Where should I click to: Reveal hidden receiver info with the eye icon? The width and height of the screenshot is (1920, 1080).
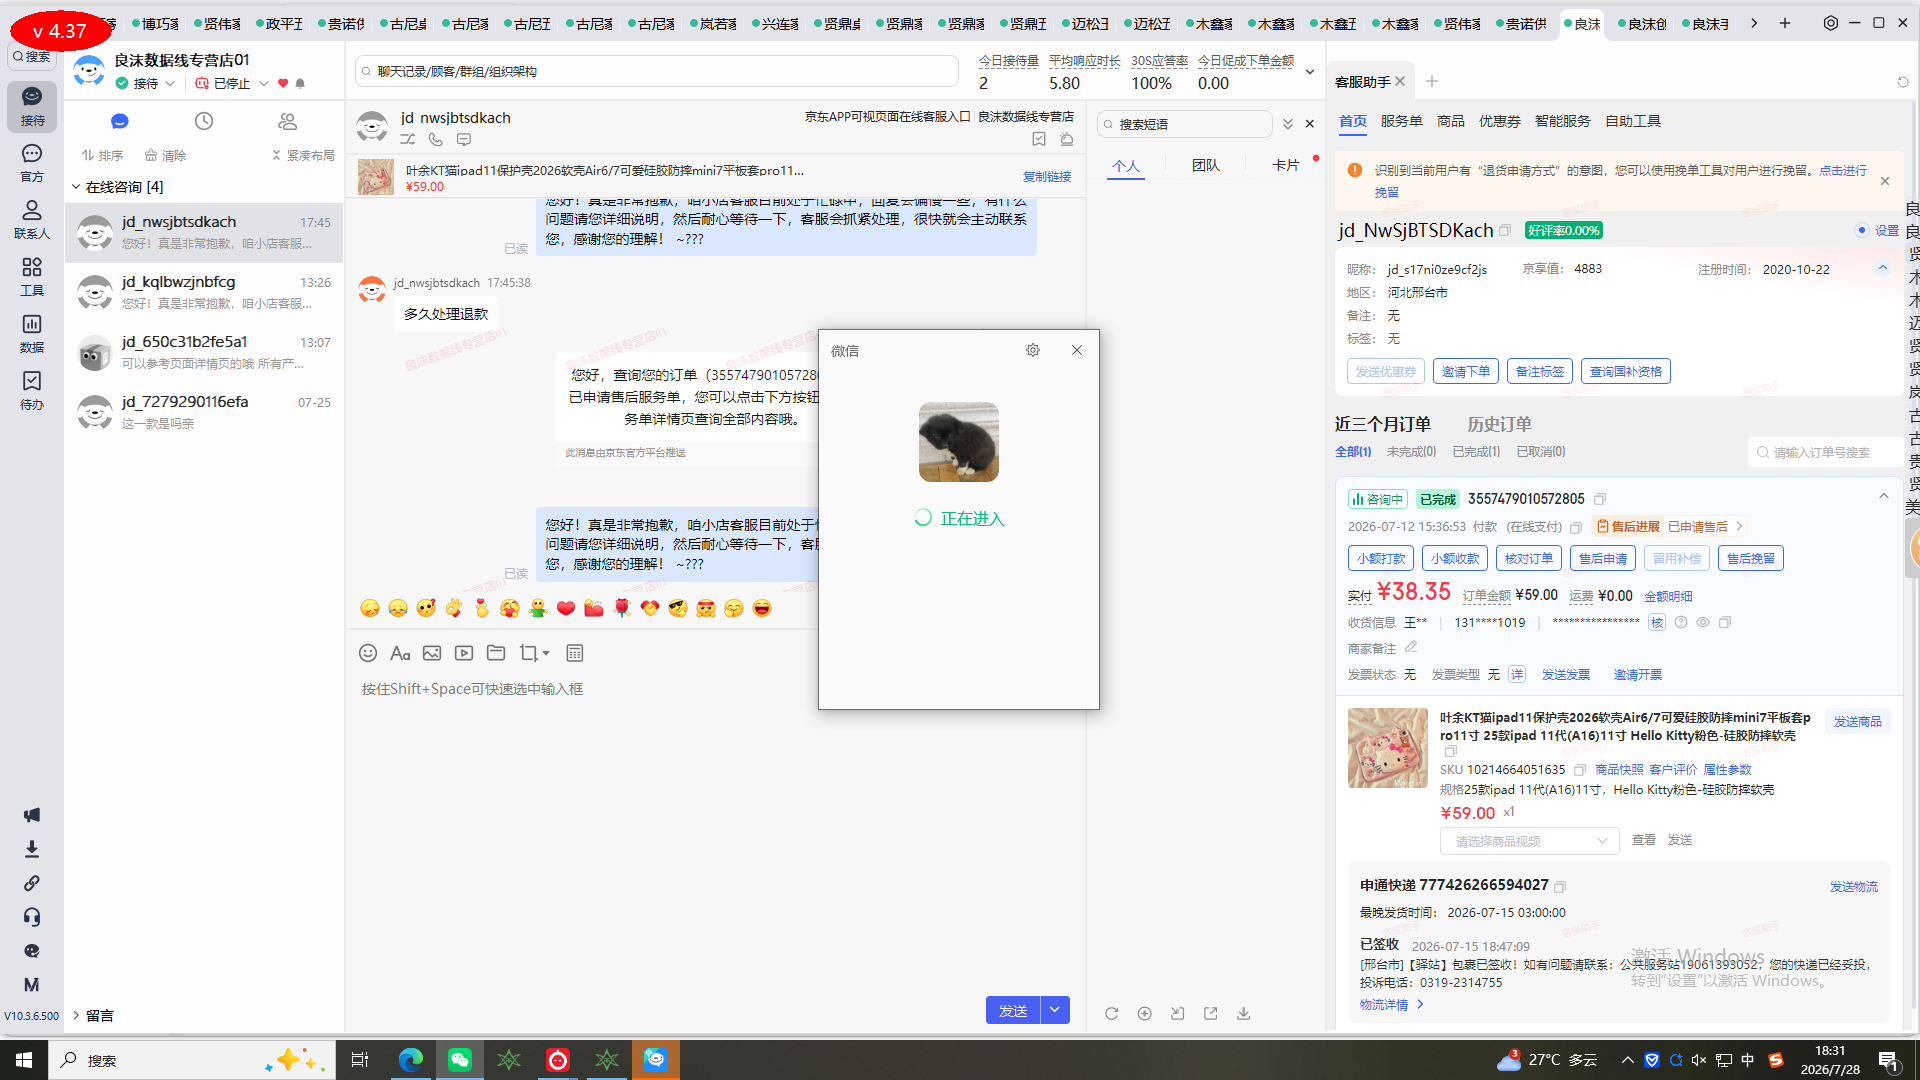coord(1703,622)
